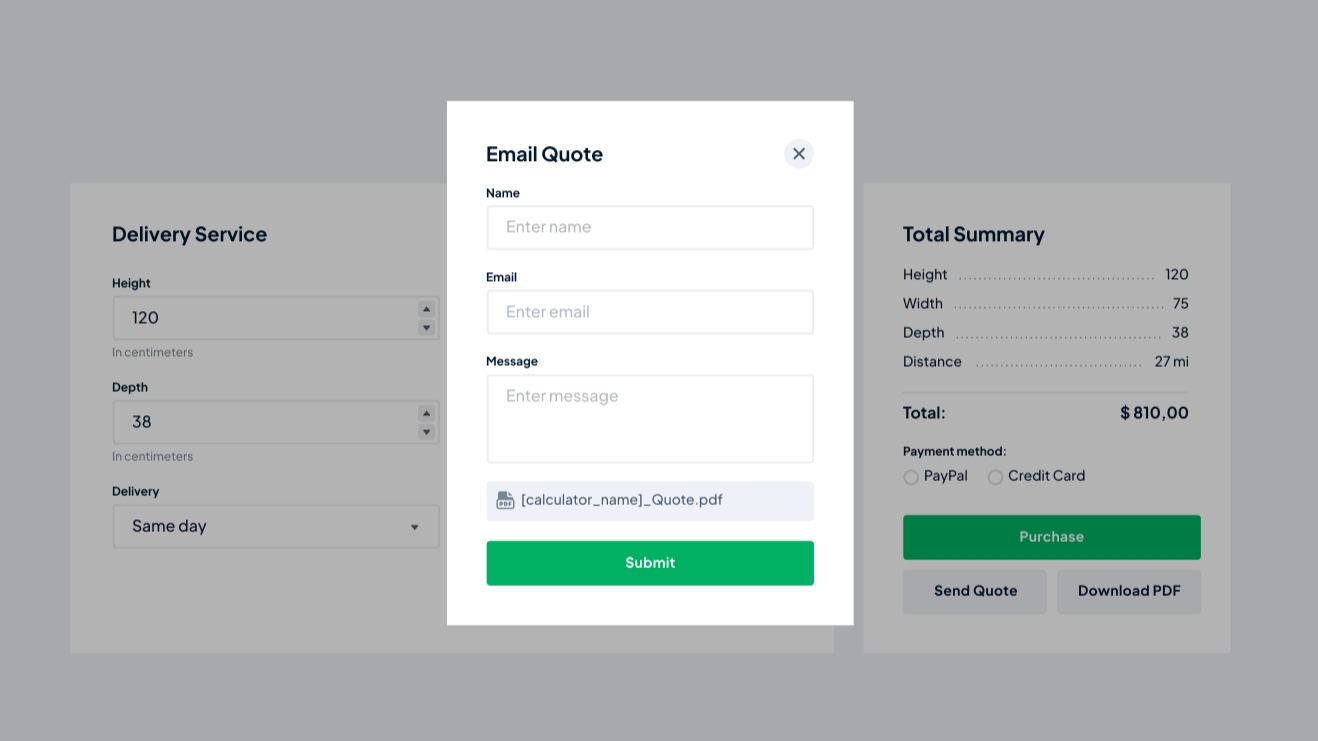This screenshot has width=1318, height=741.
Task: Expand Delivery options using the caret arrow
Action: pyautogui.click(x=414, y=527)
